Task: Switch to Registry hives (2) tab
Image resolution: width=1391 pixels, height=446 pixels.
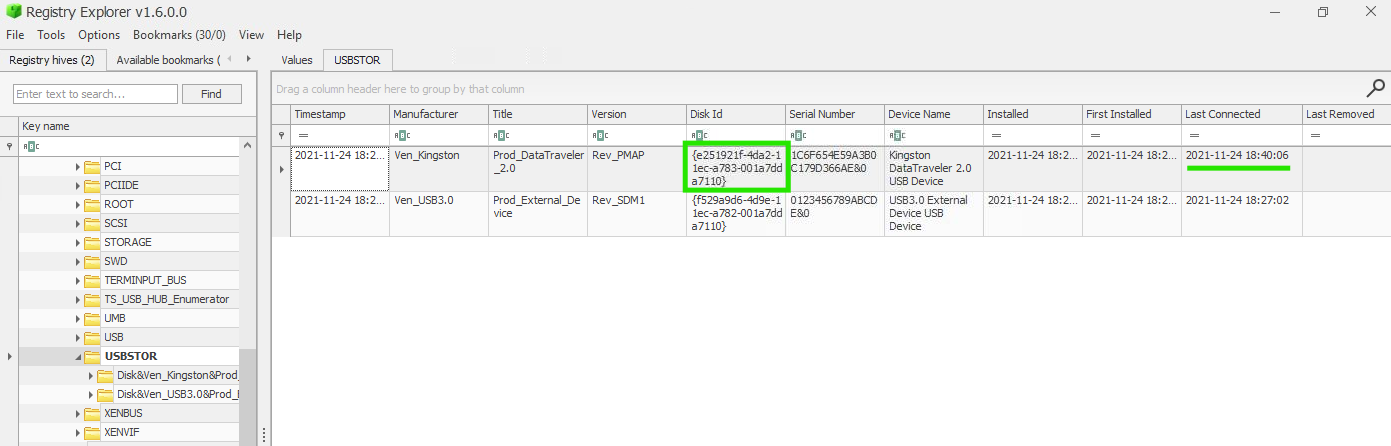Action: 52,60
